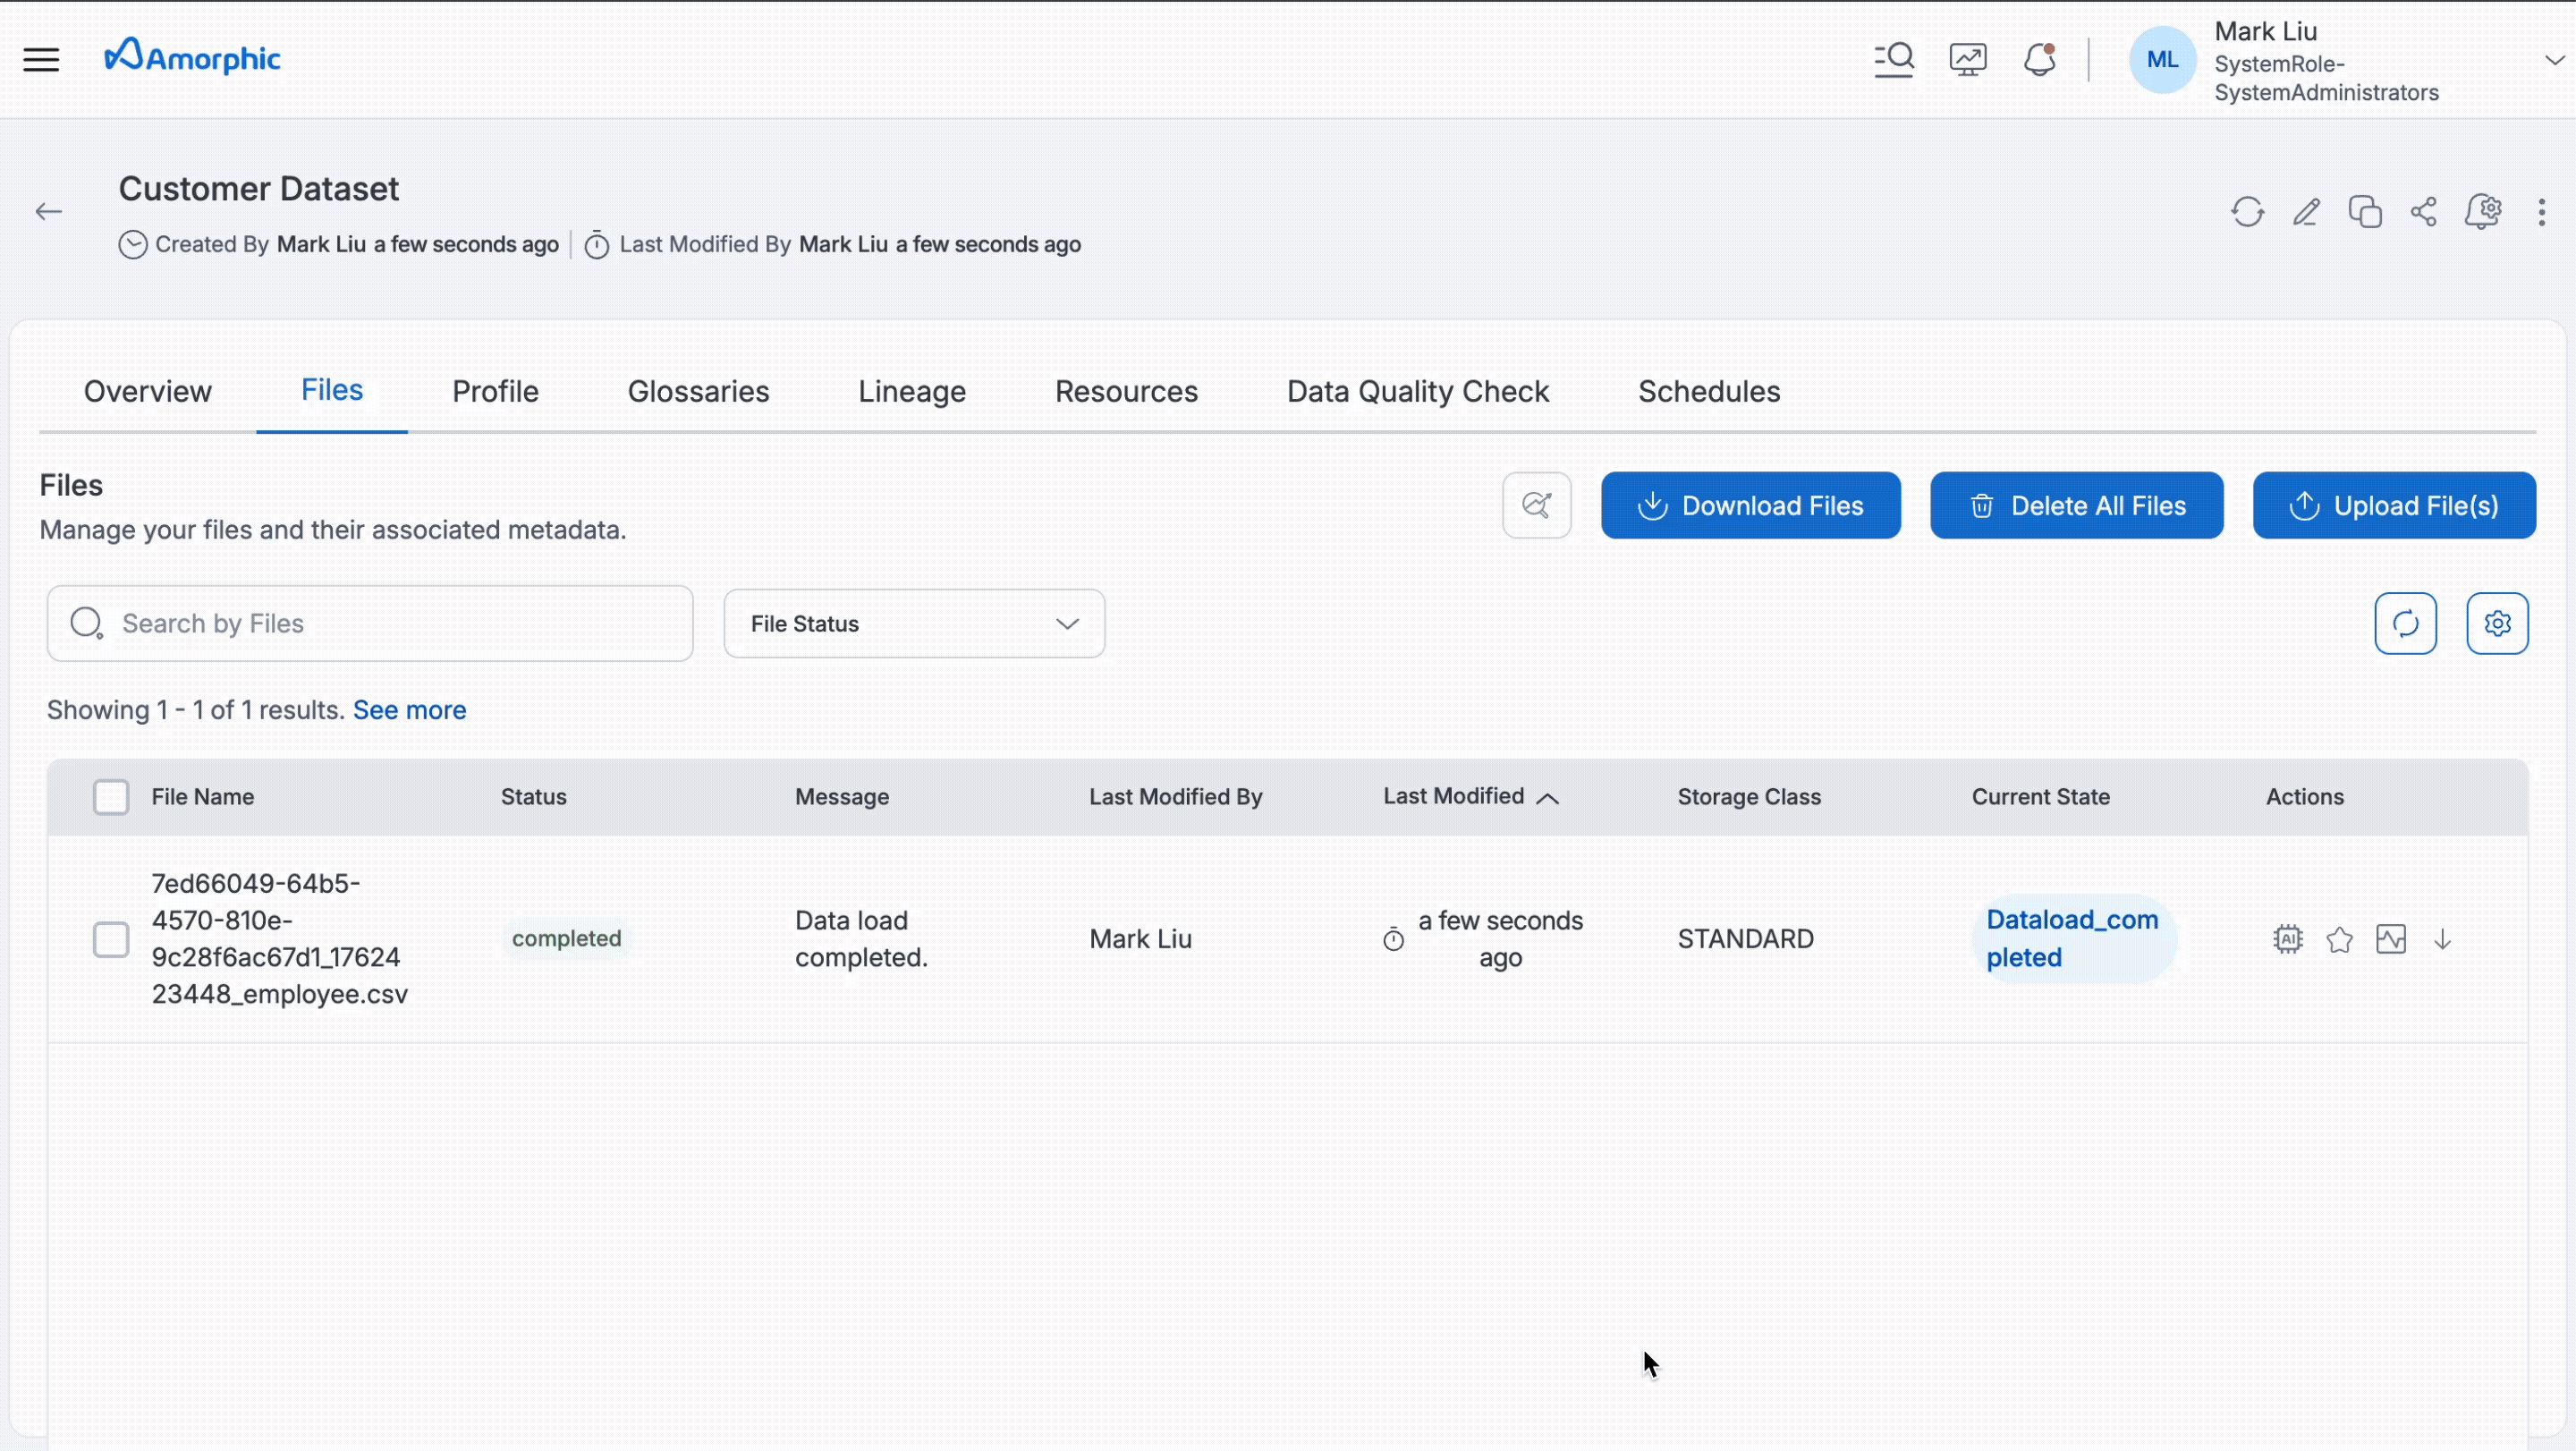
Task: Click refresh icon next to pencil
Action: (2247, 212)
